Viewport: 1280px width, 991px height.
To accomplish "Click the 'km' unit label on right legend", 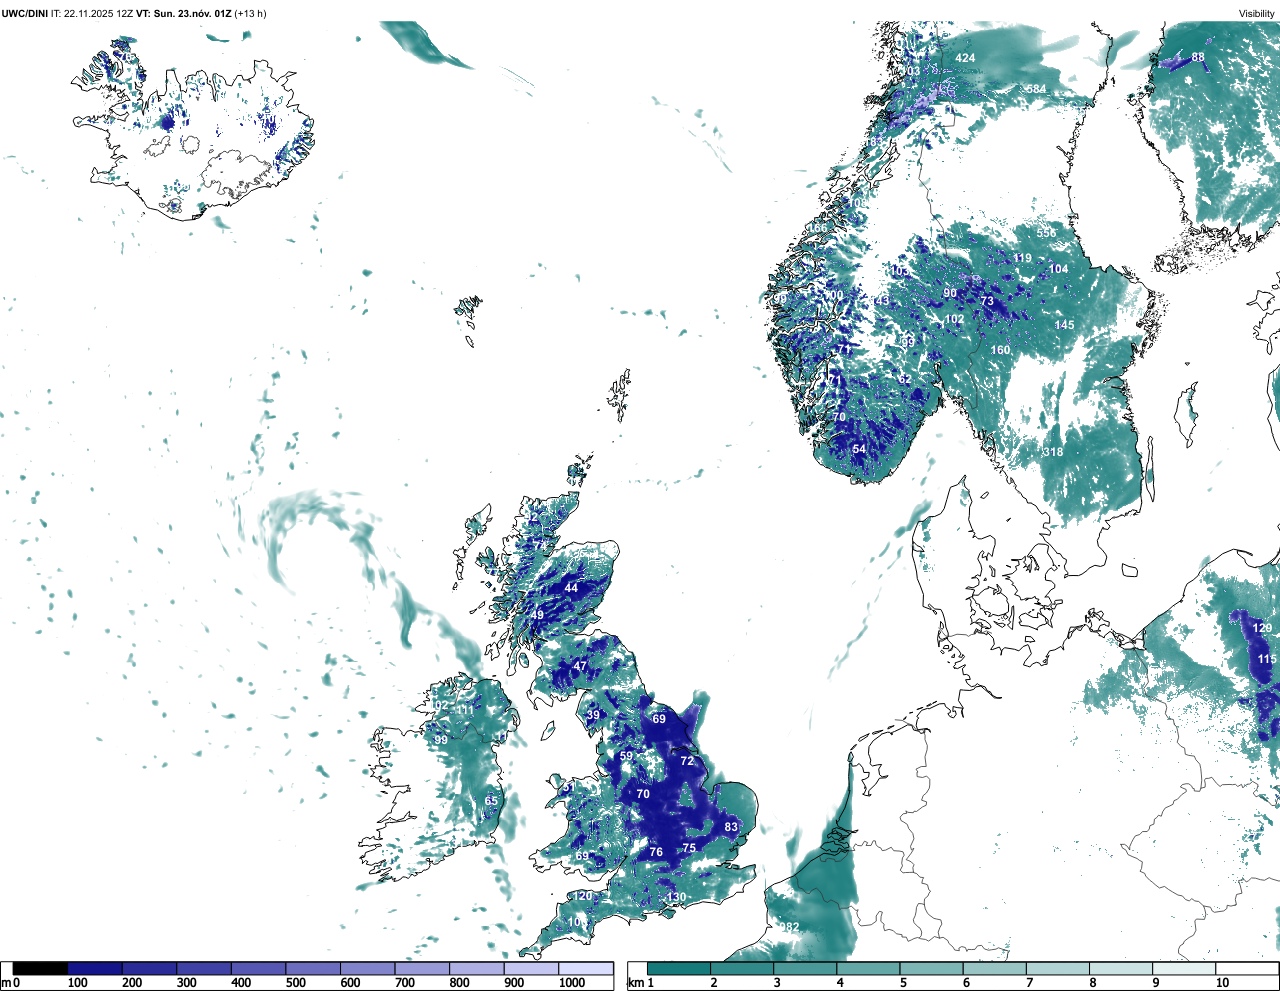I will click(x=635, y=983).
